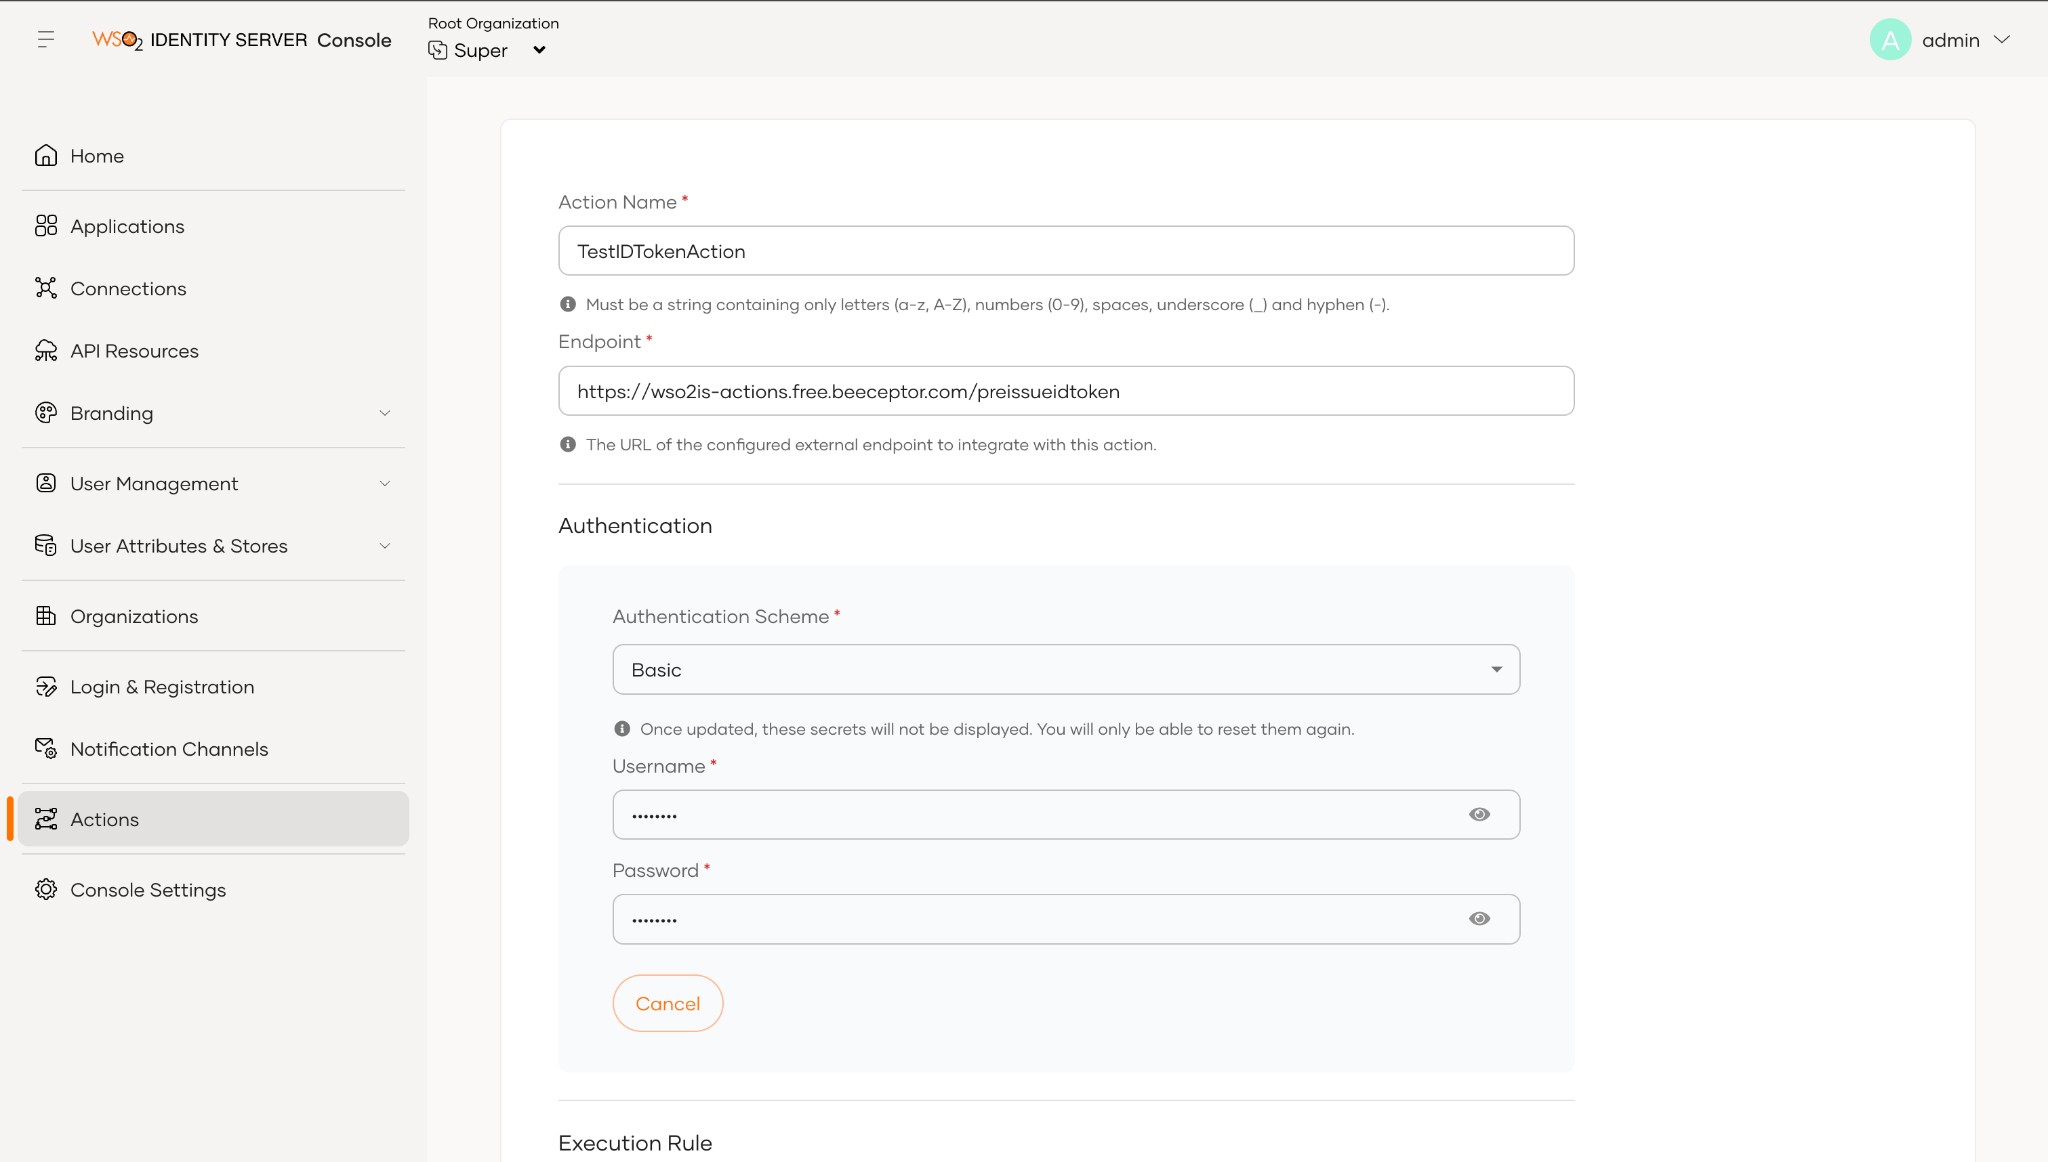Show the Username value with eye icon
Viewport: 2048px width, 1162px height.
click(1479, 815)
